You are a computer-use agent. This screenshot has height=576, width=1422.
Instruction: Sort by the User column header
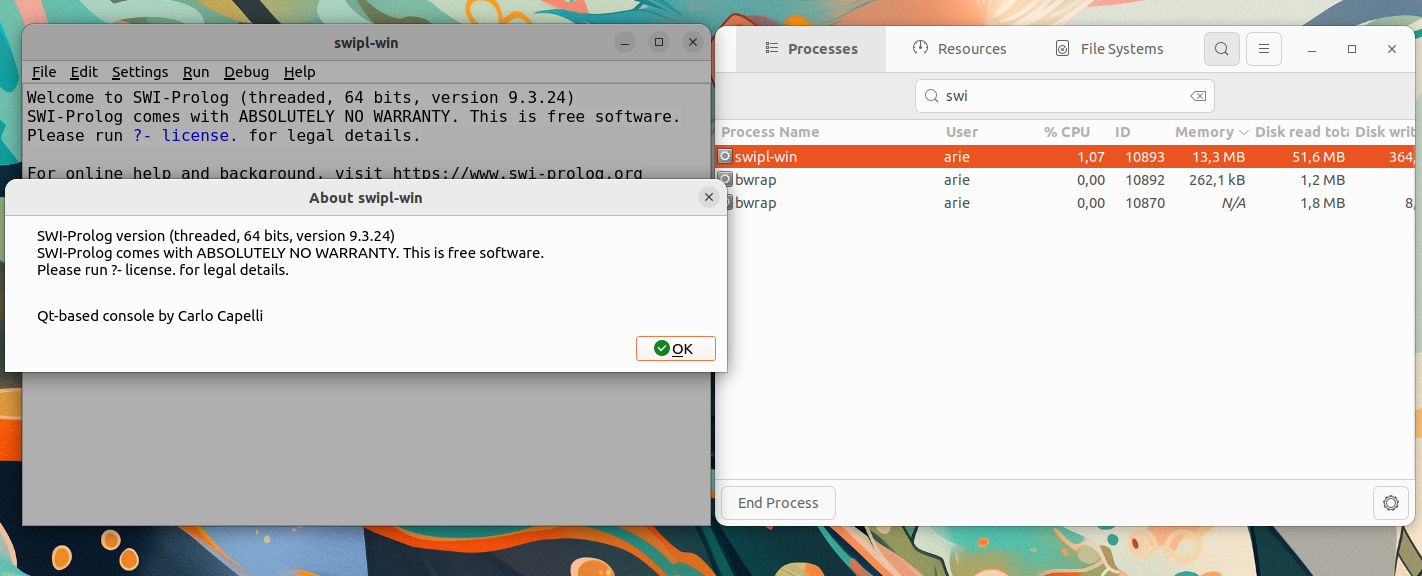click(962, 132)
